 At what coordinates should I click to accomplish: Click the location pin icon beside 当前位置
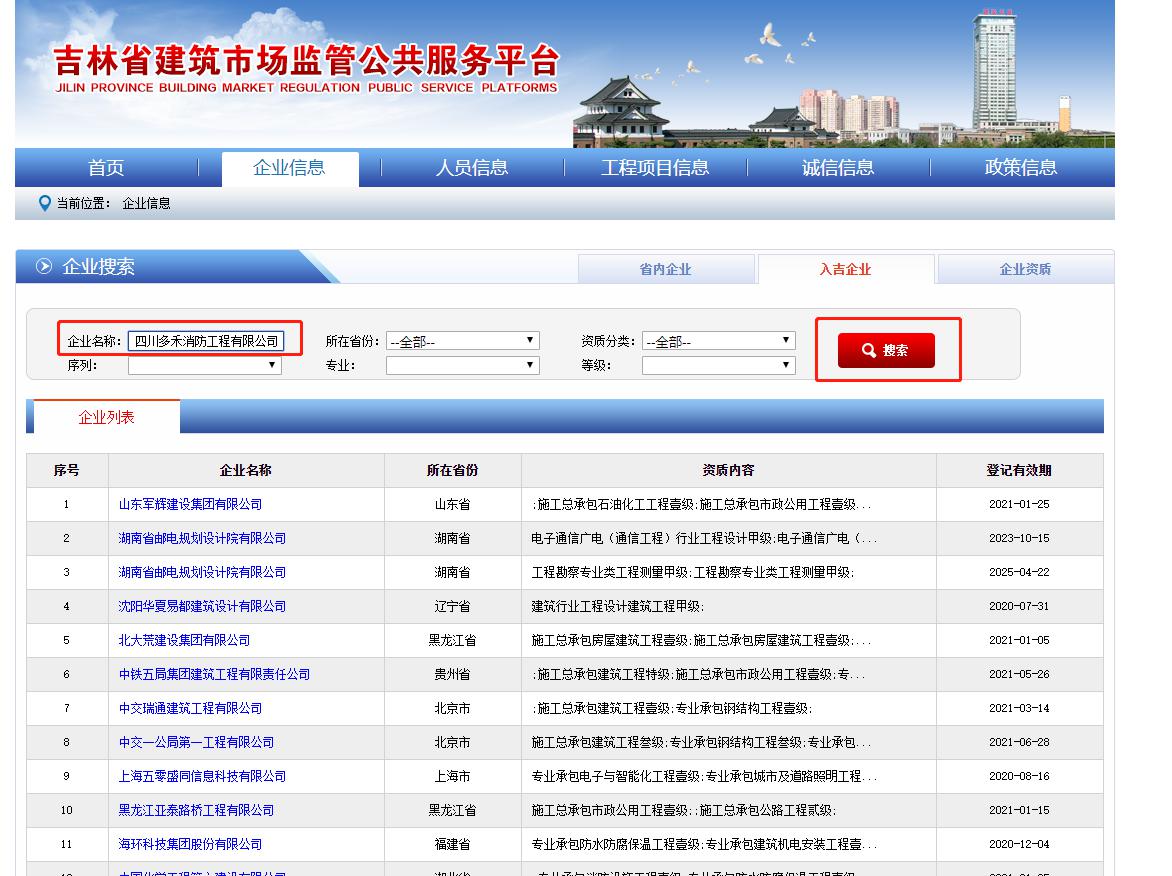(x=44, y=203)
